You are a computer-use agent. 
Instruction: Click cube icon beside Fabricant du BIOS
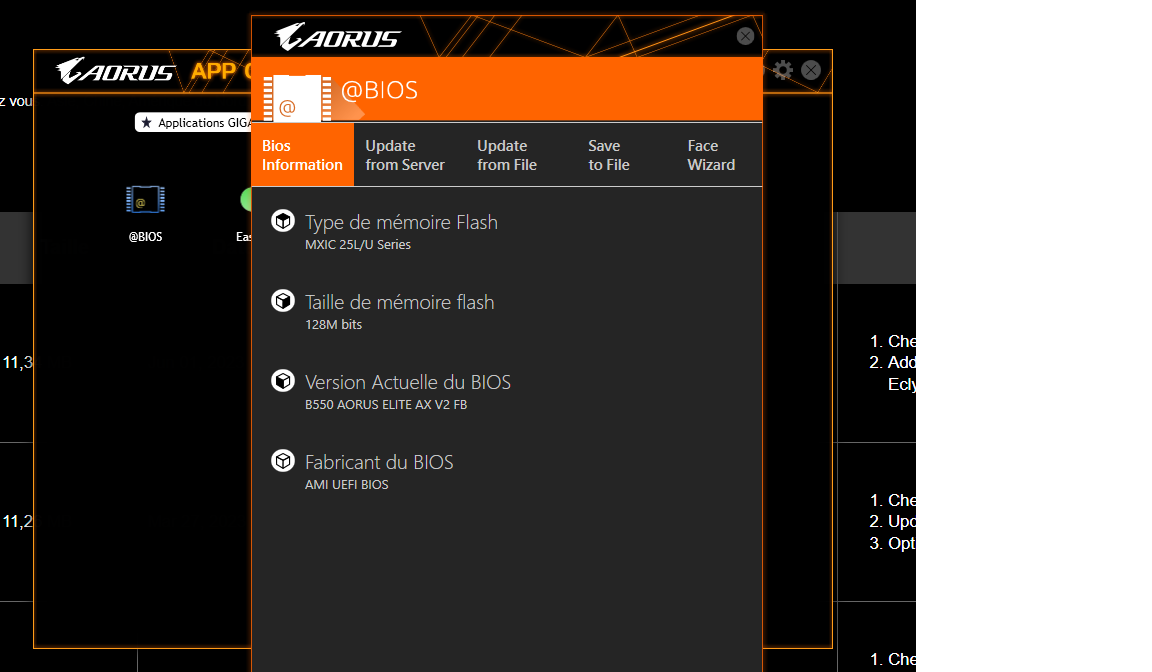(283, 460)
